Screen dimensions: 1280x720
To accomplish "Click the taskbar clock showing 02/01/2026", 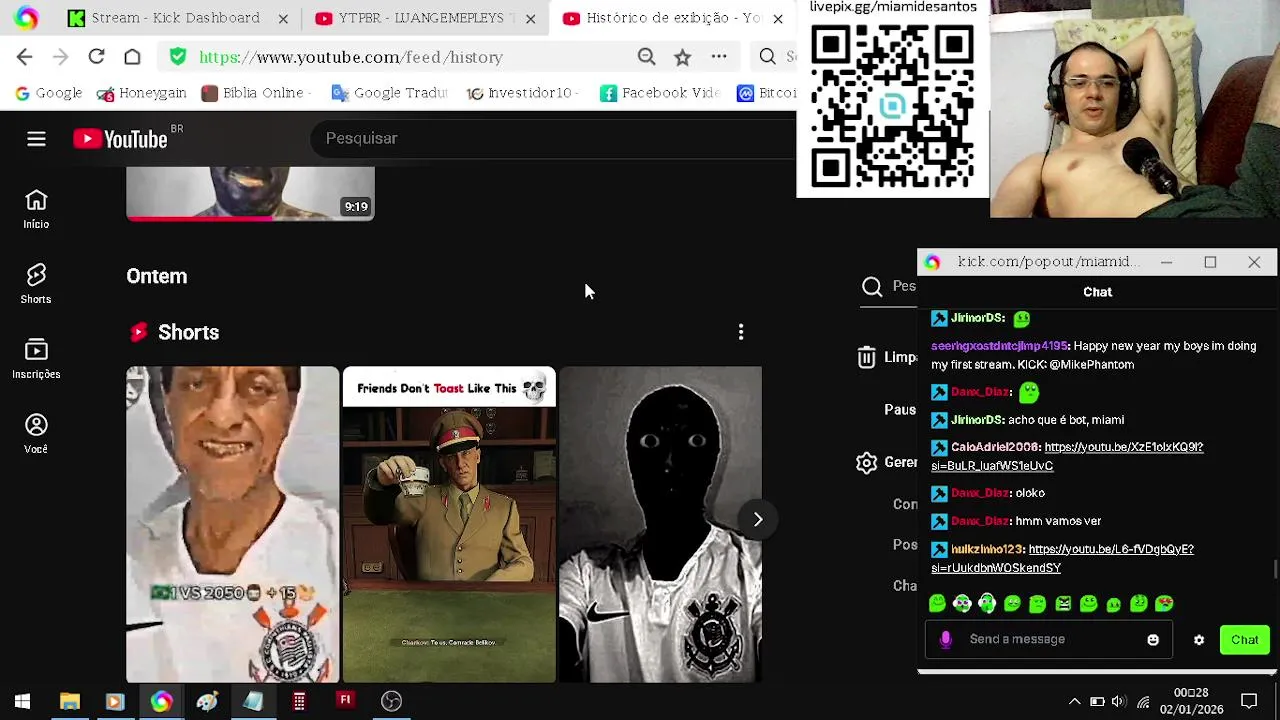I will pos(1191,701).
